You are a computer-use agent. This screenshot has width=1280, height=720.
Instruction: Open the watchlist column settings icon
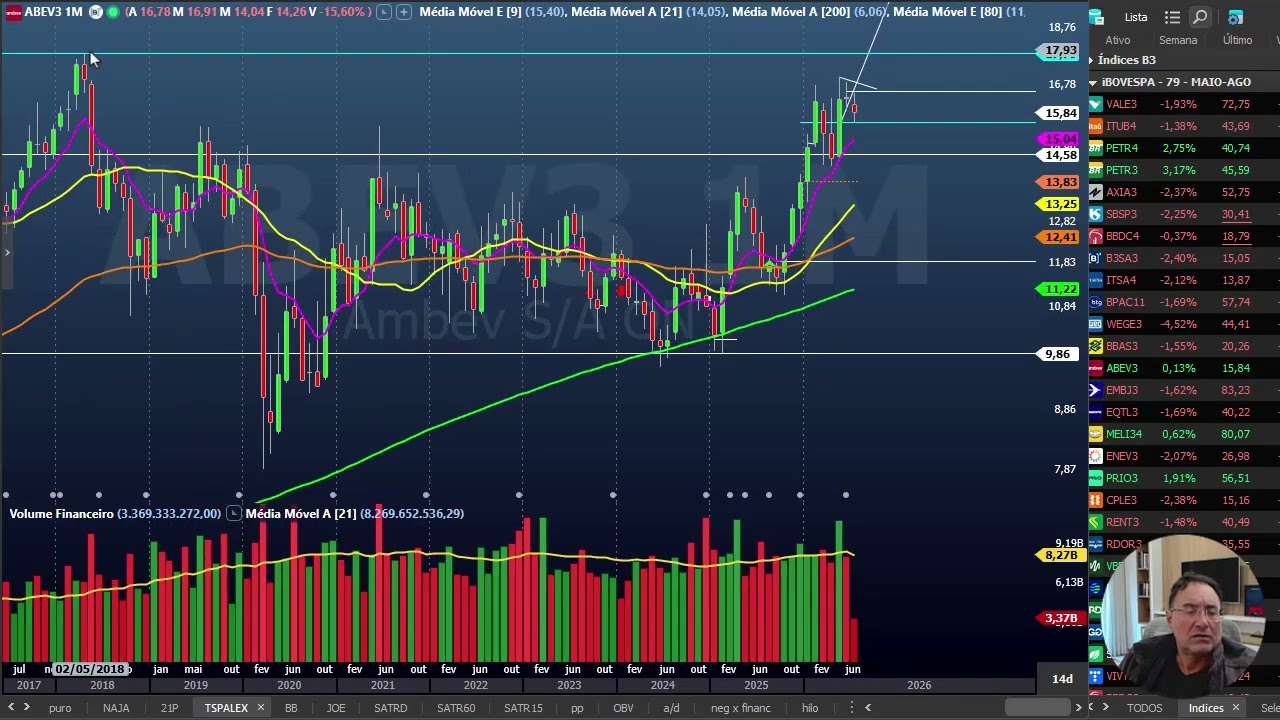[x=1236, y=17]
